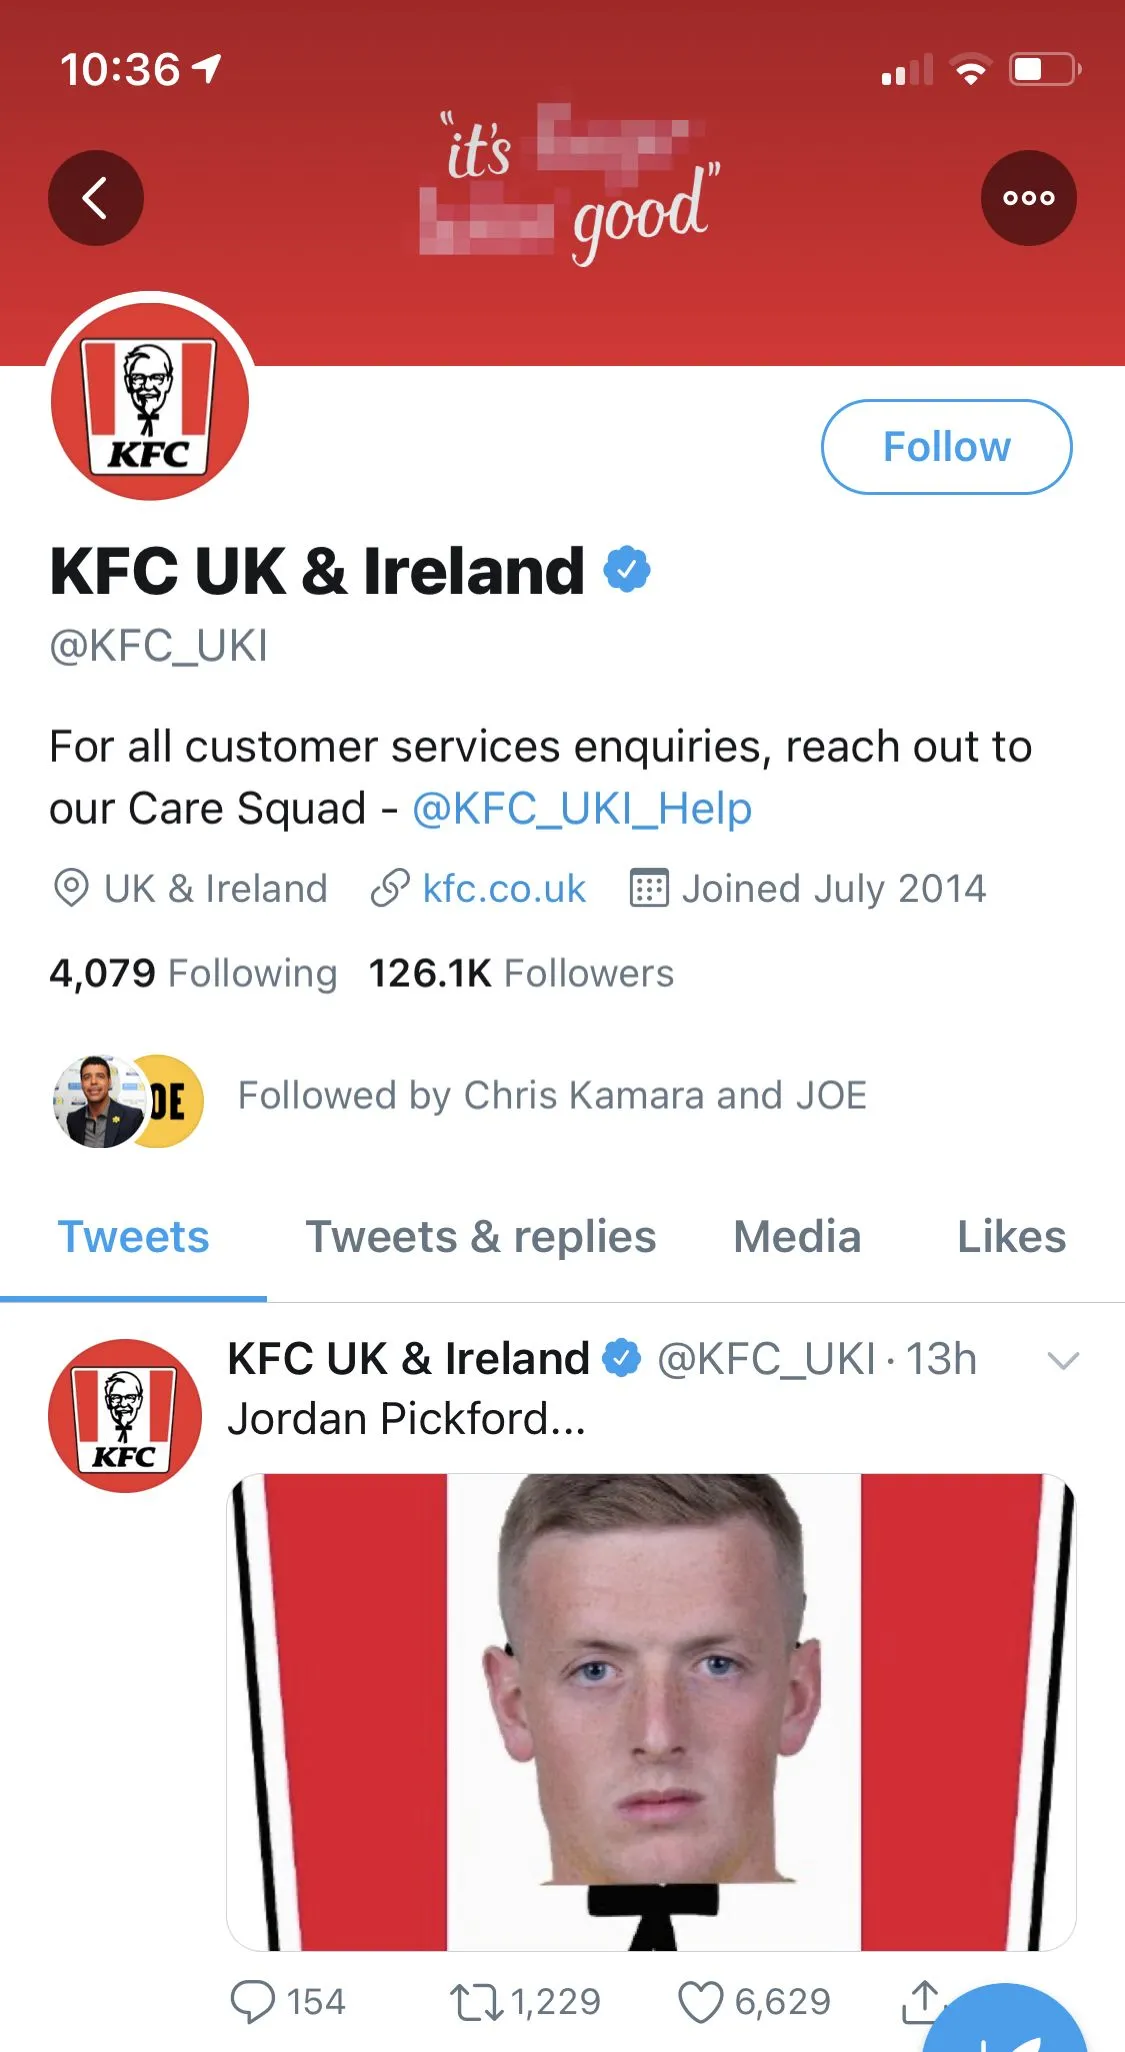Tap the reply icon on the tweet
Viewport: 1125px width, 2052px height.
click(252, 2001)
